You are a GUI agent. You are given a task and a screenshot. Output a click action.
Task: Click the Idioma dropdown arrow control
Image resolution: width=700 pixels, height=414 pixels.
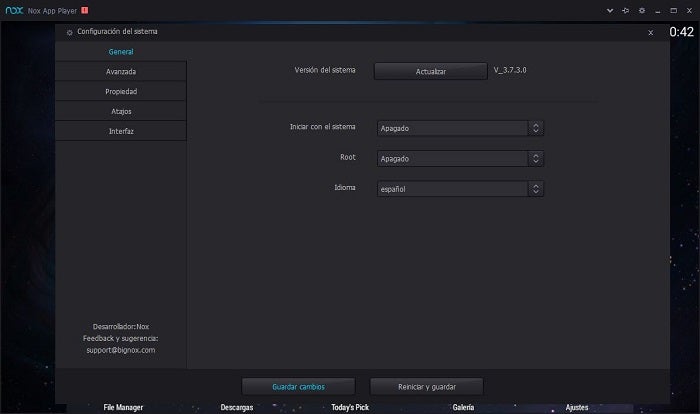[535, 189]
